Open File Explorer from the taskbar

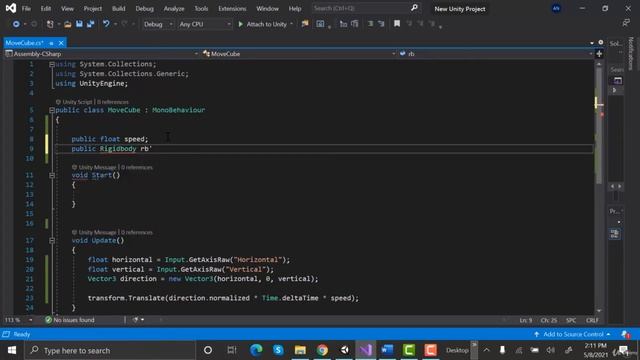coord(300,350)
